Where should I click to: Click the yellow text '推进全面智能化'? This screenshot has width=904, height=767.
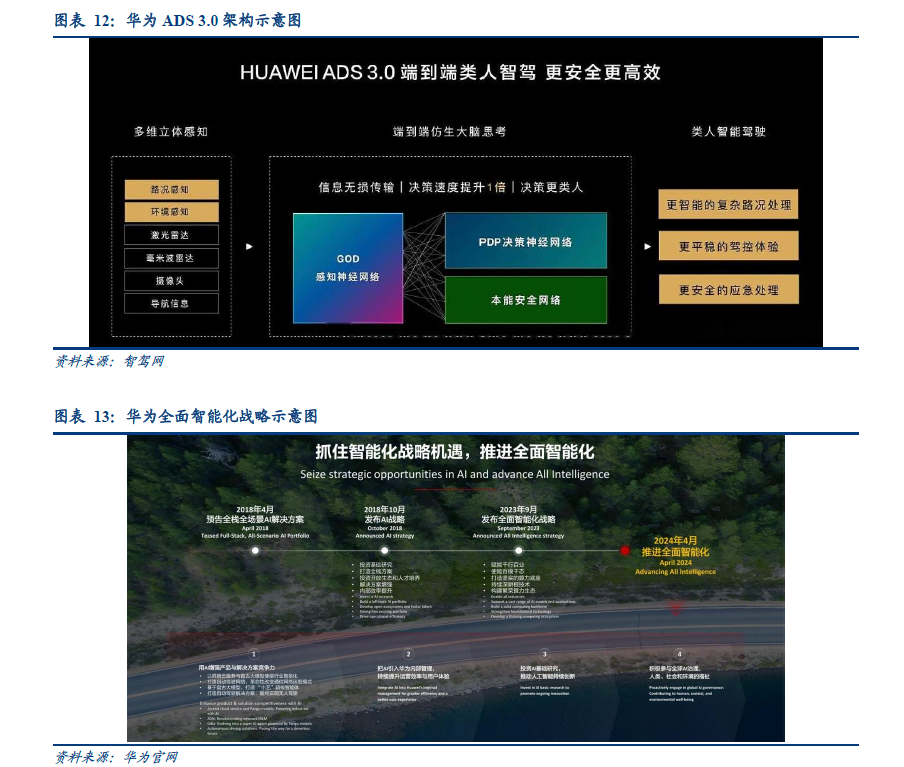[x=675, y=552]
